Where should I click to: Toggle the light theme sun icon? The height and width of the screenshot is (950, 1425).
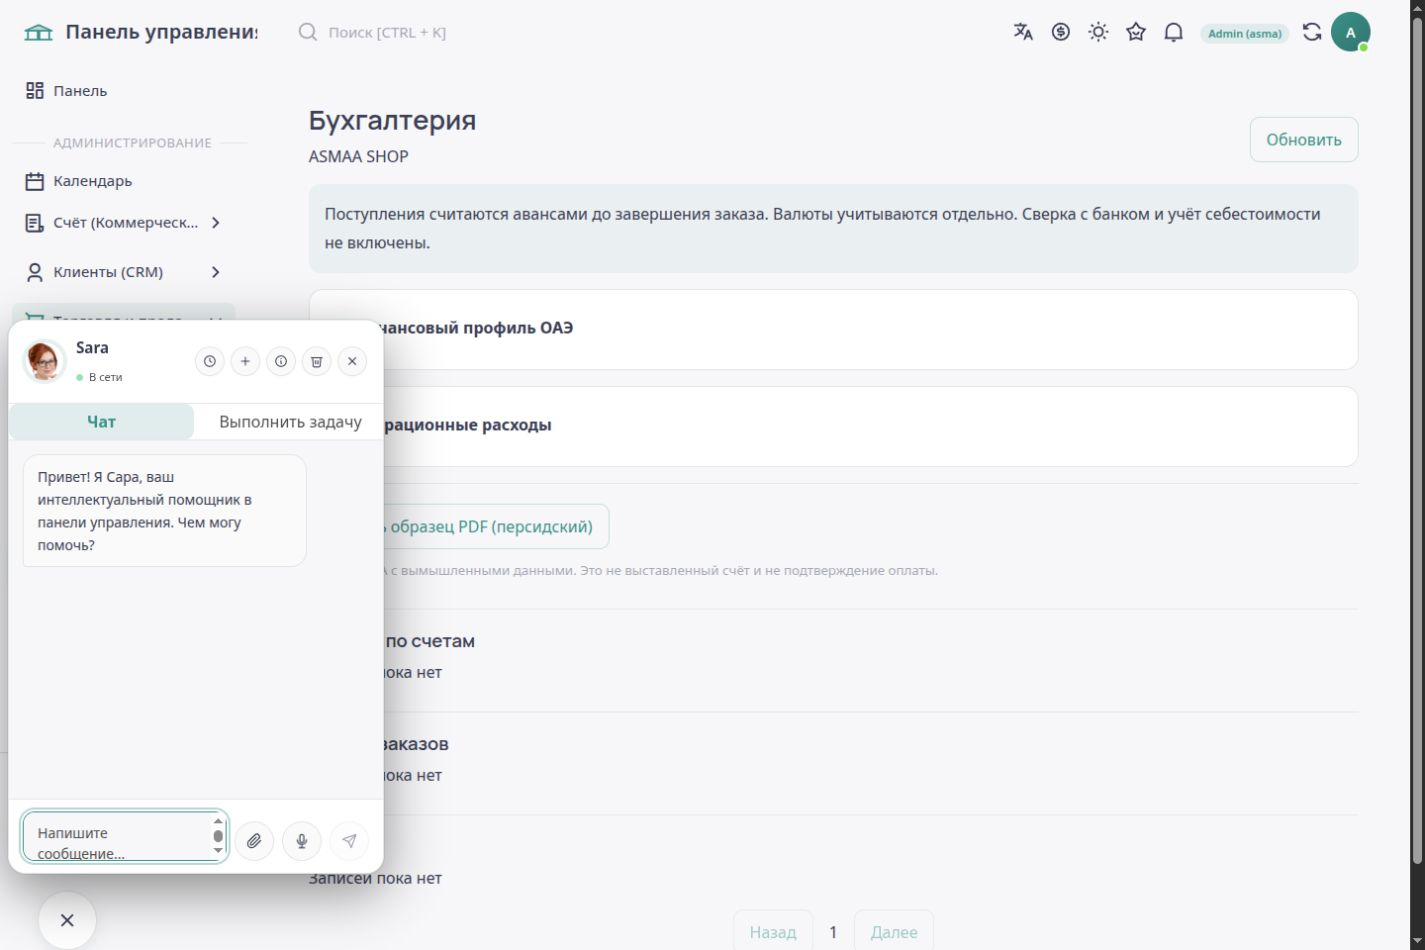(x=1099, y=32)
